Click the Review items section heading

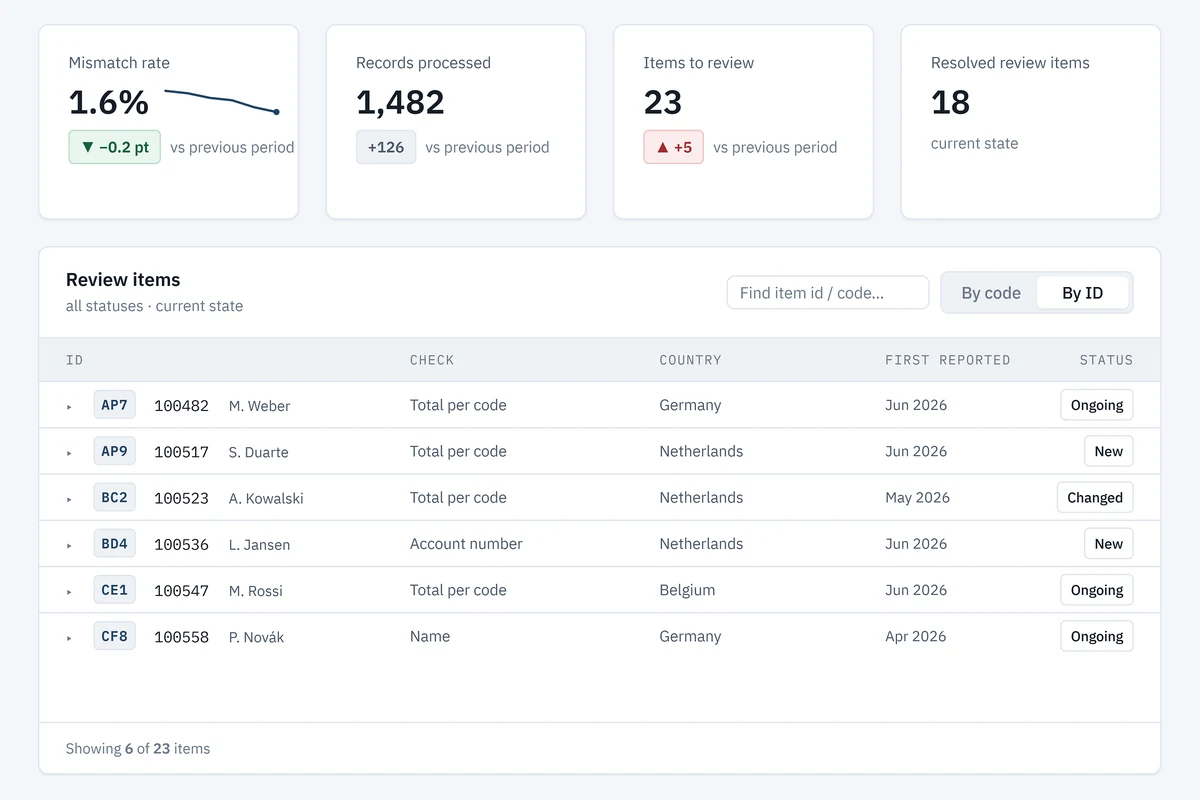(x=123, y=280)
